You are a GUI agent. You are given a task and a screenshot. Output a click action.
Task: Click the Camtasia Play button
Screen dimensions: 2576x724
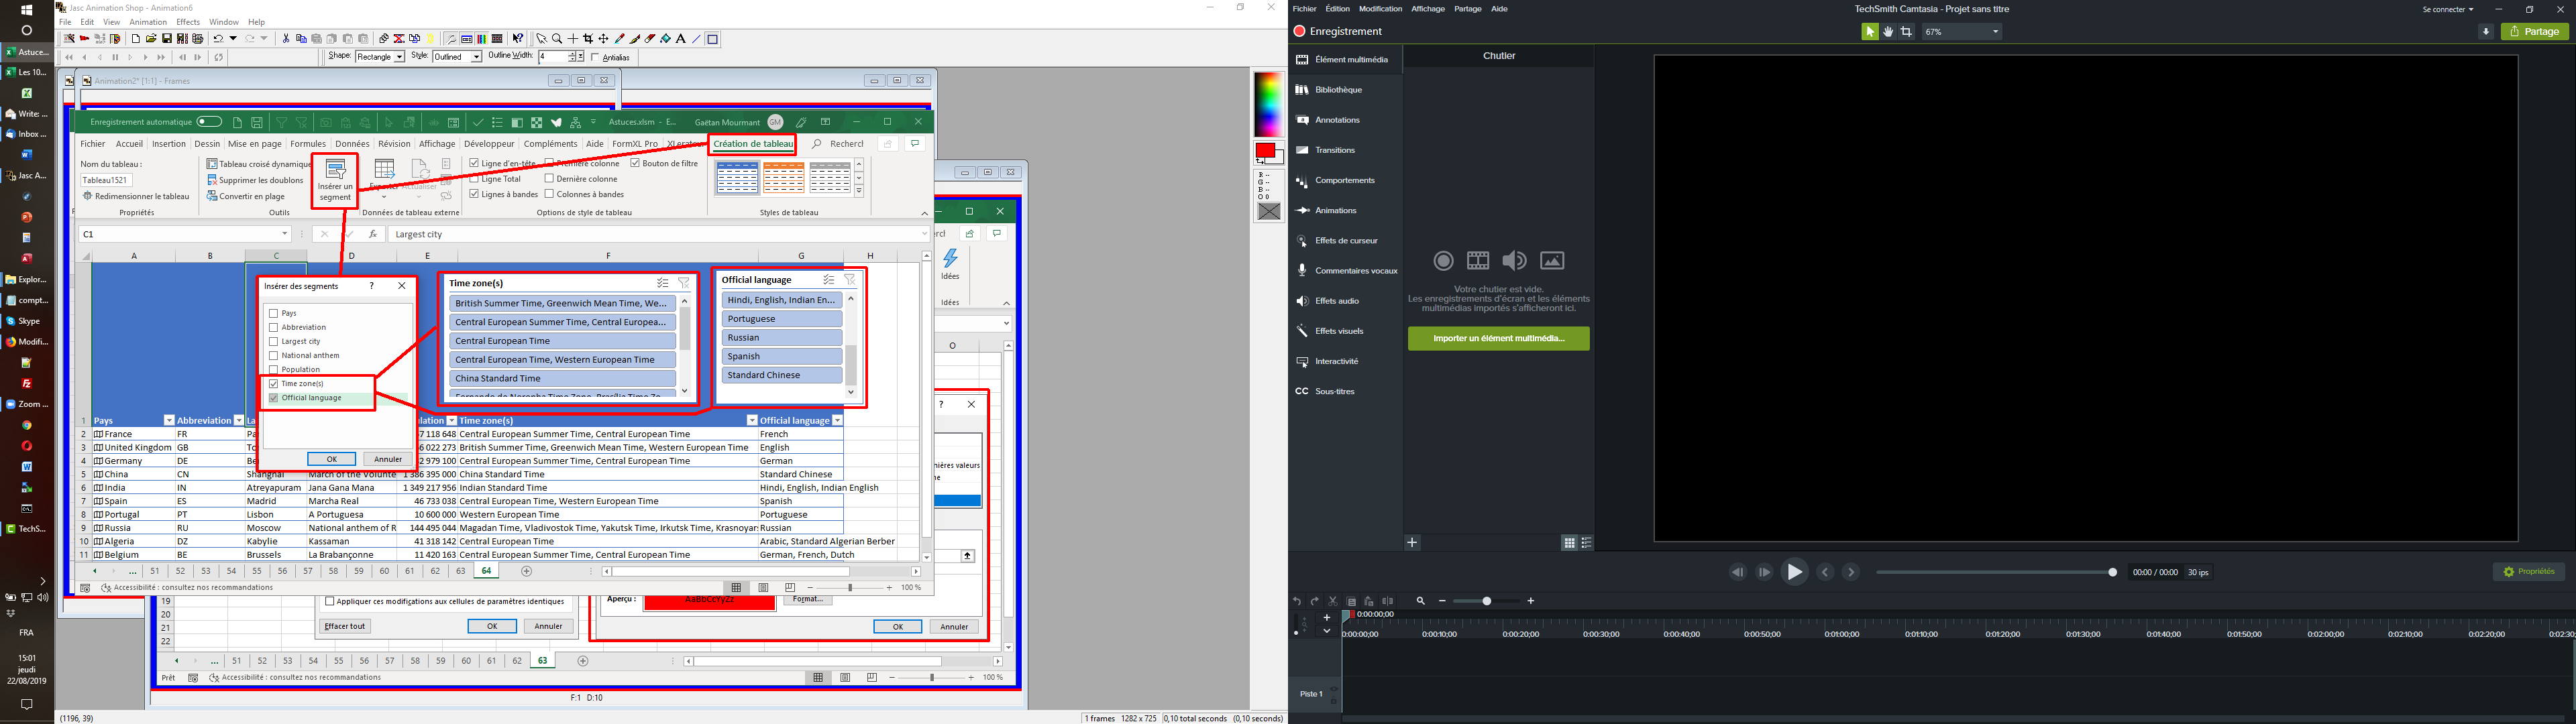click(x=1795, y=572)
